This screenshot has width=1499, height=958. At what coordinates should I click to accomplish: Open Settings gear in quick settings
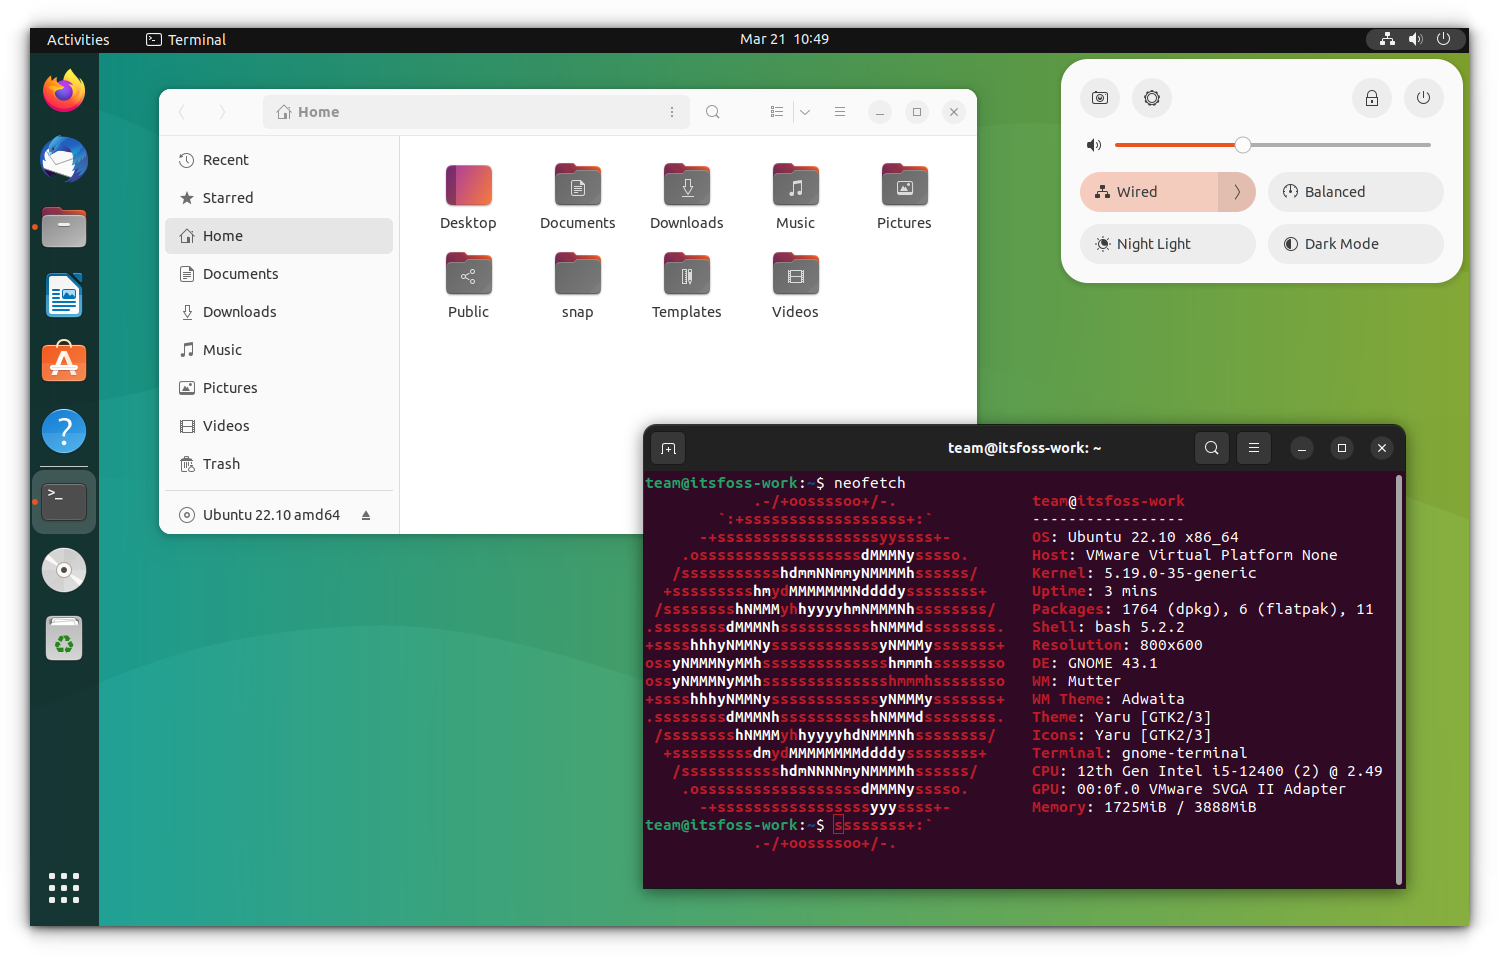1152,98
